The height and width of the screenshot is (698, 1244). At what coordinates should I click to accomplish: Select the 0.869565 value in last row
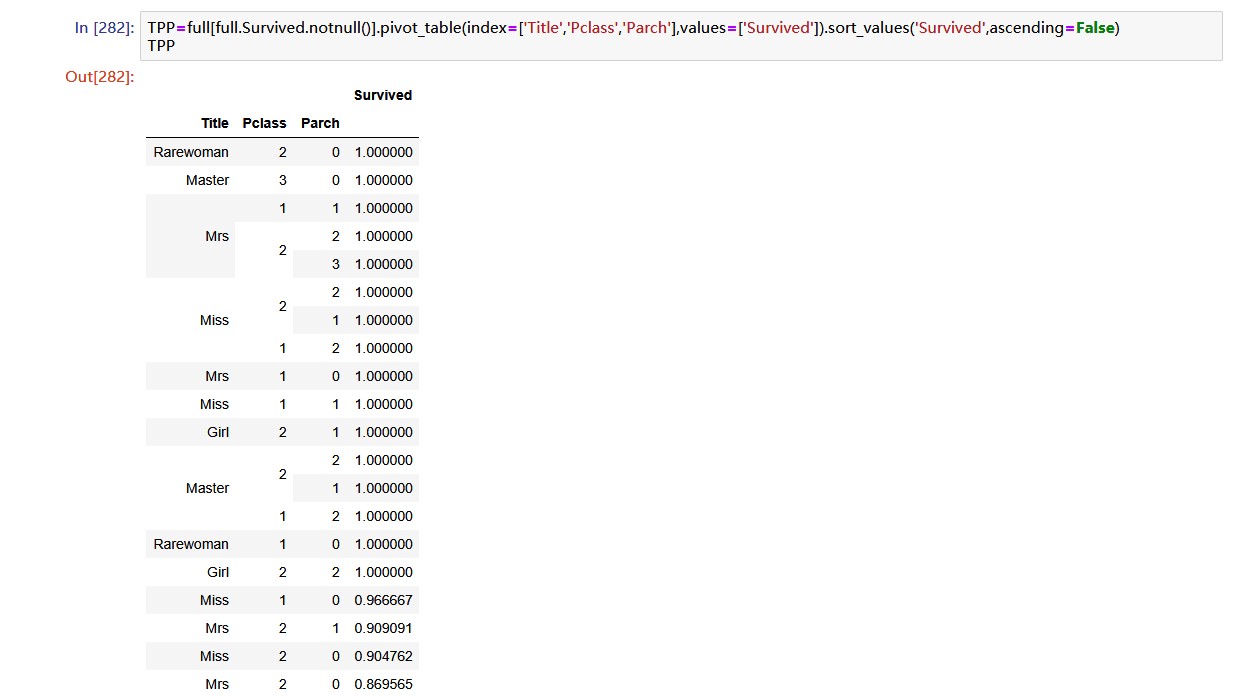coord(383,684)
